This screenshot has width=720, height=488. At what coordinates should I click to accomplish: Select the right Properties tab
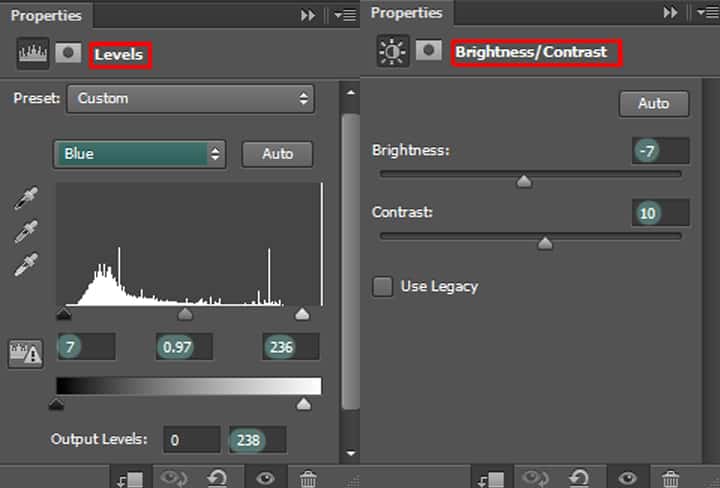coord(406,13)
